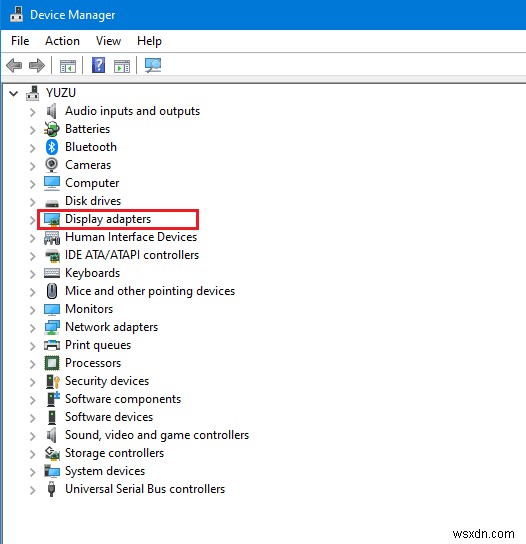Expand the System devices chevron
526x544 pixels.
pyautogui.click(x=33, y=472)
